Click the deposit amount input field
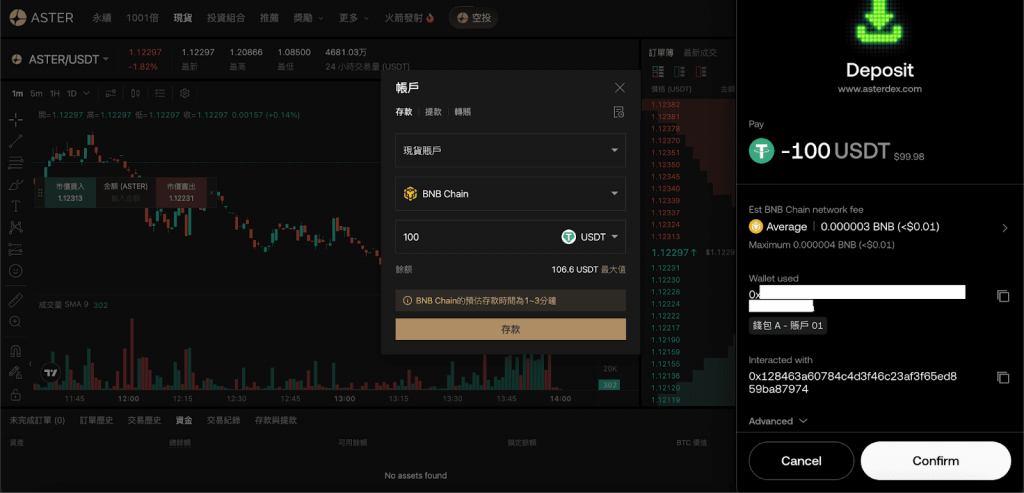Viewport: 1024px width, 493px height. 470,237
